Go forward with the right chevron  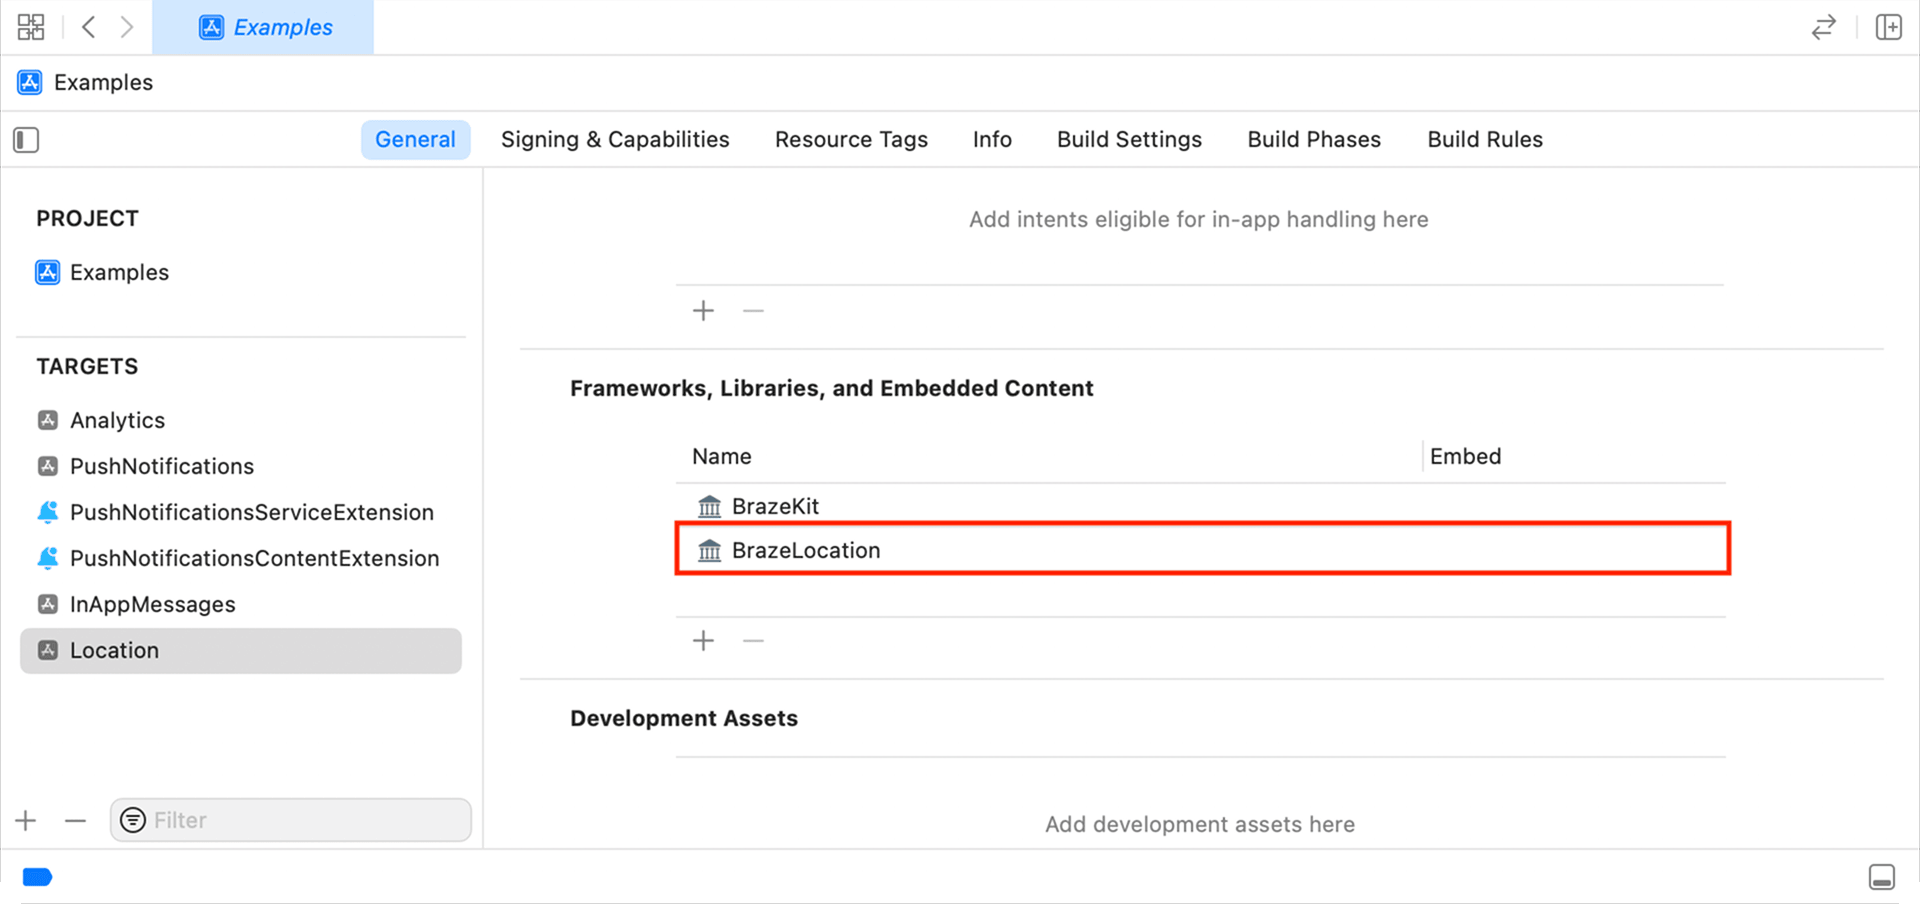click(127, 27)
